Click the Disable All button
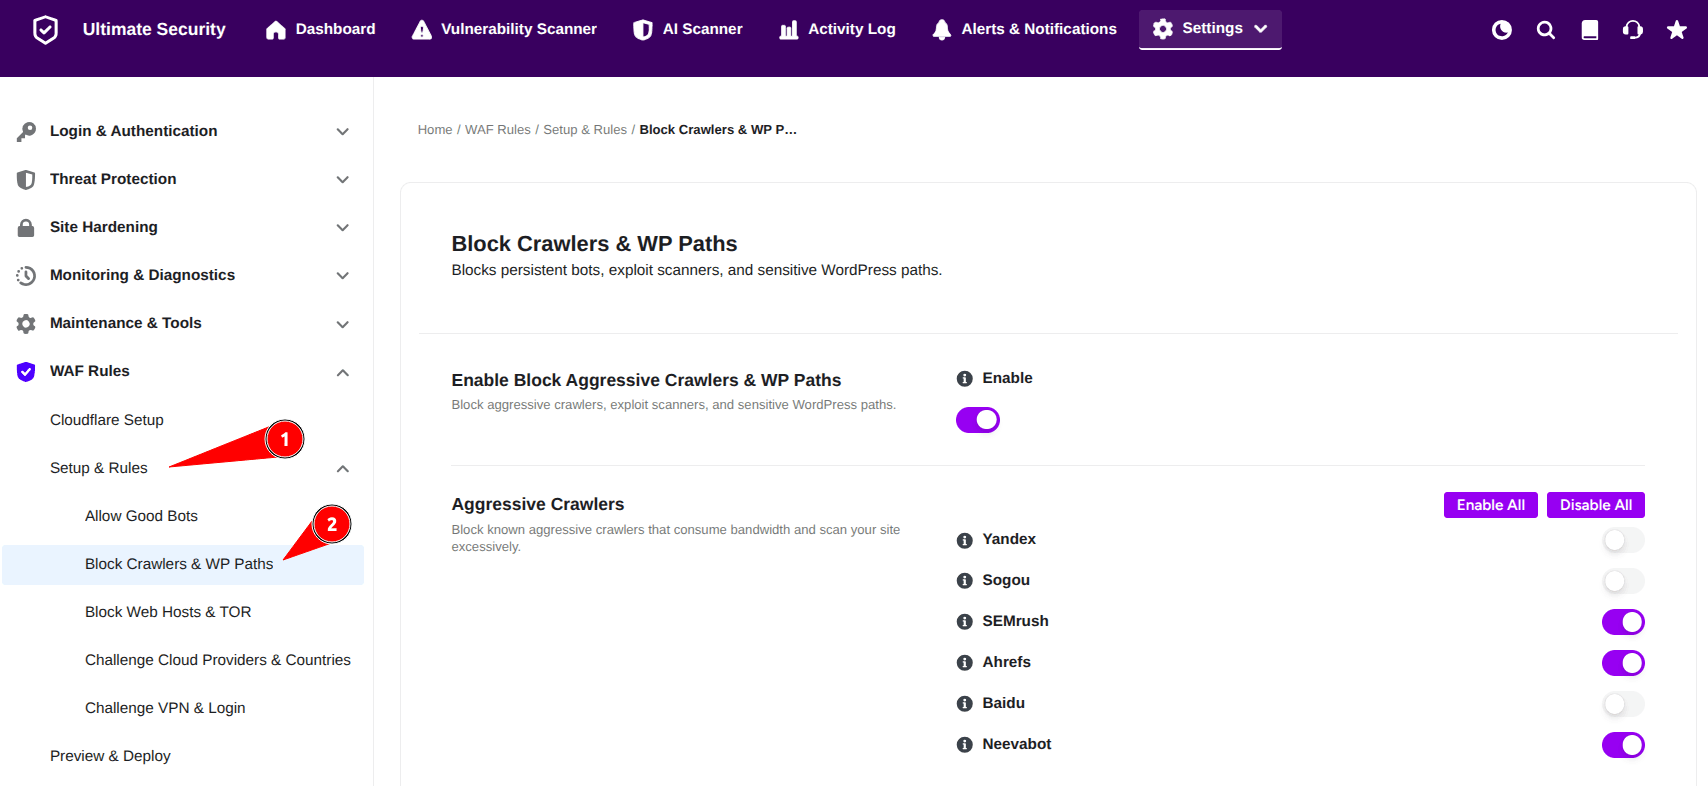The width and height of the screenshot is (1708, 786). tap(1596, 505)
